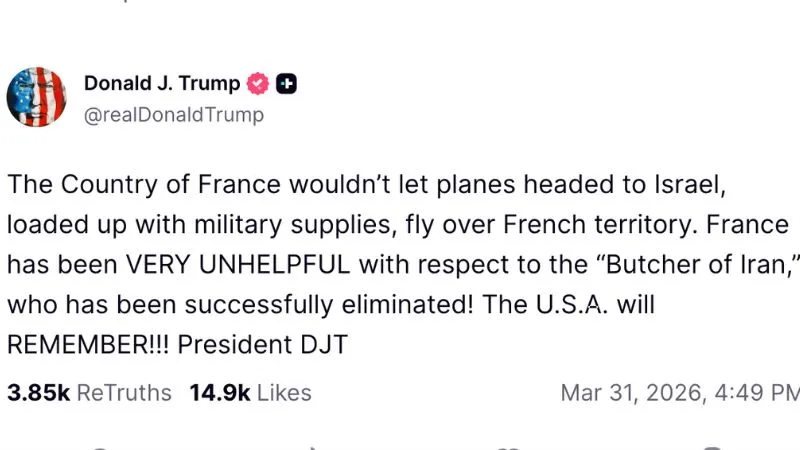Open the Donald J. Trump display name
The height and width of the screenshot is (450, 800).
point(163,84)
